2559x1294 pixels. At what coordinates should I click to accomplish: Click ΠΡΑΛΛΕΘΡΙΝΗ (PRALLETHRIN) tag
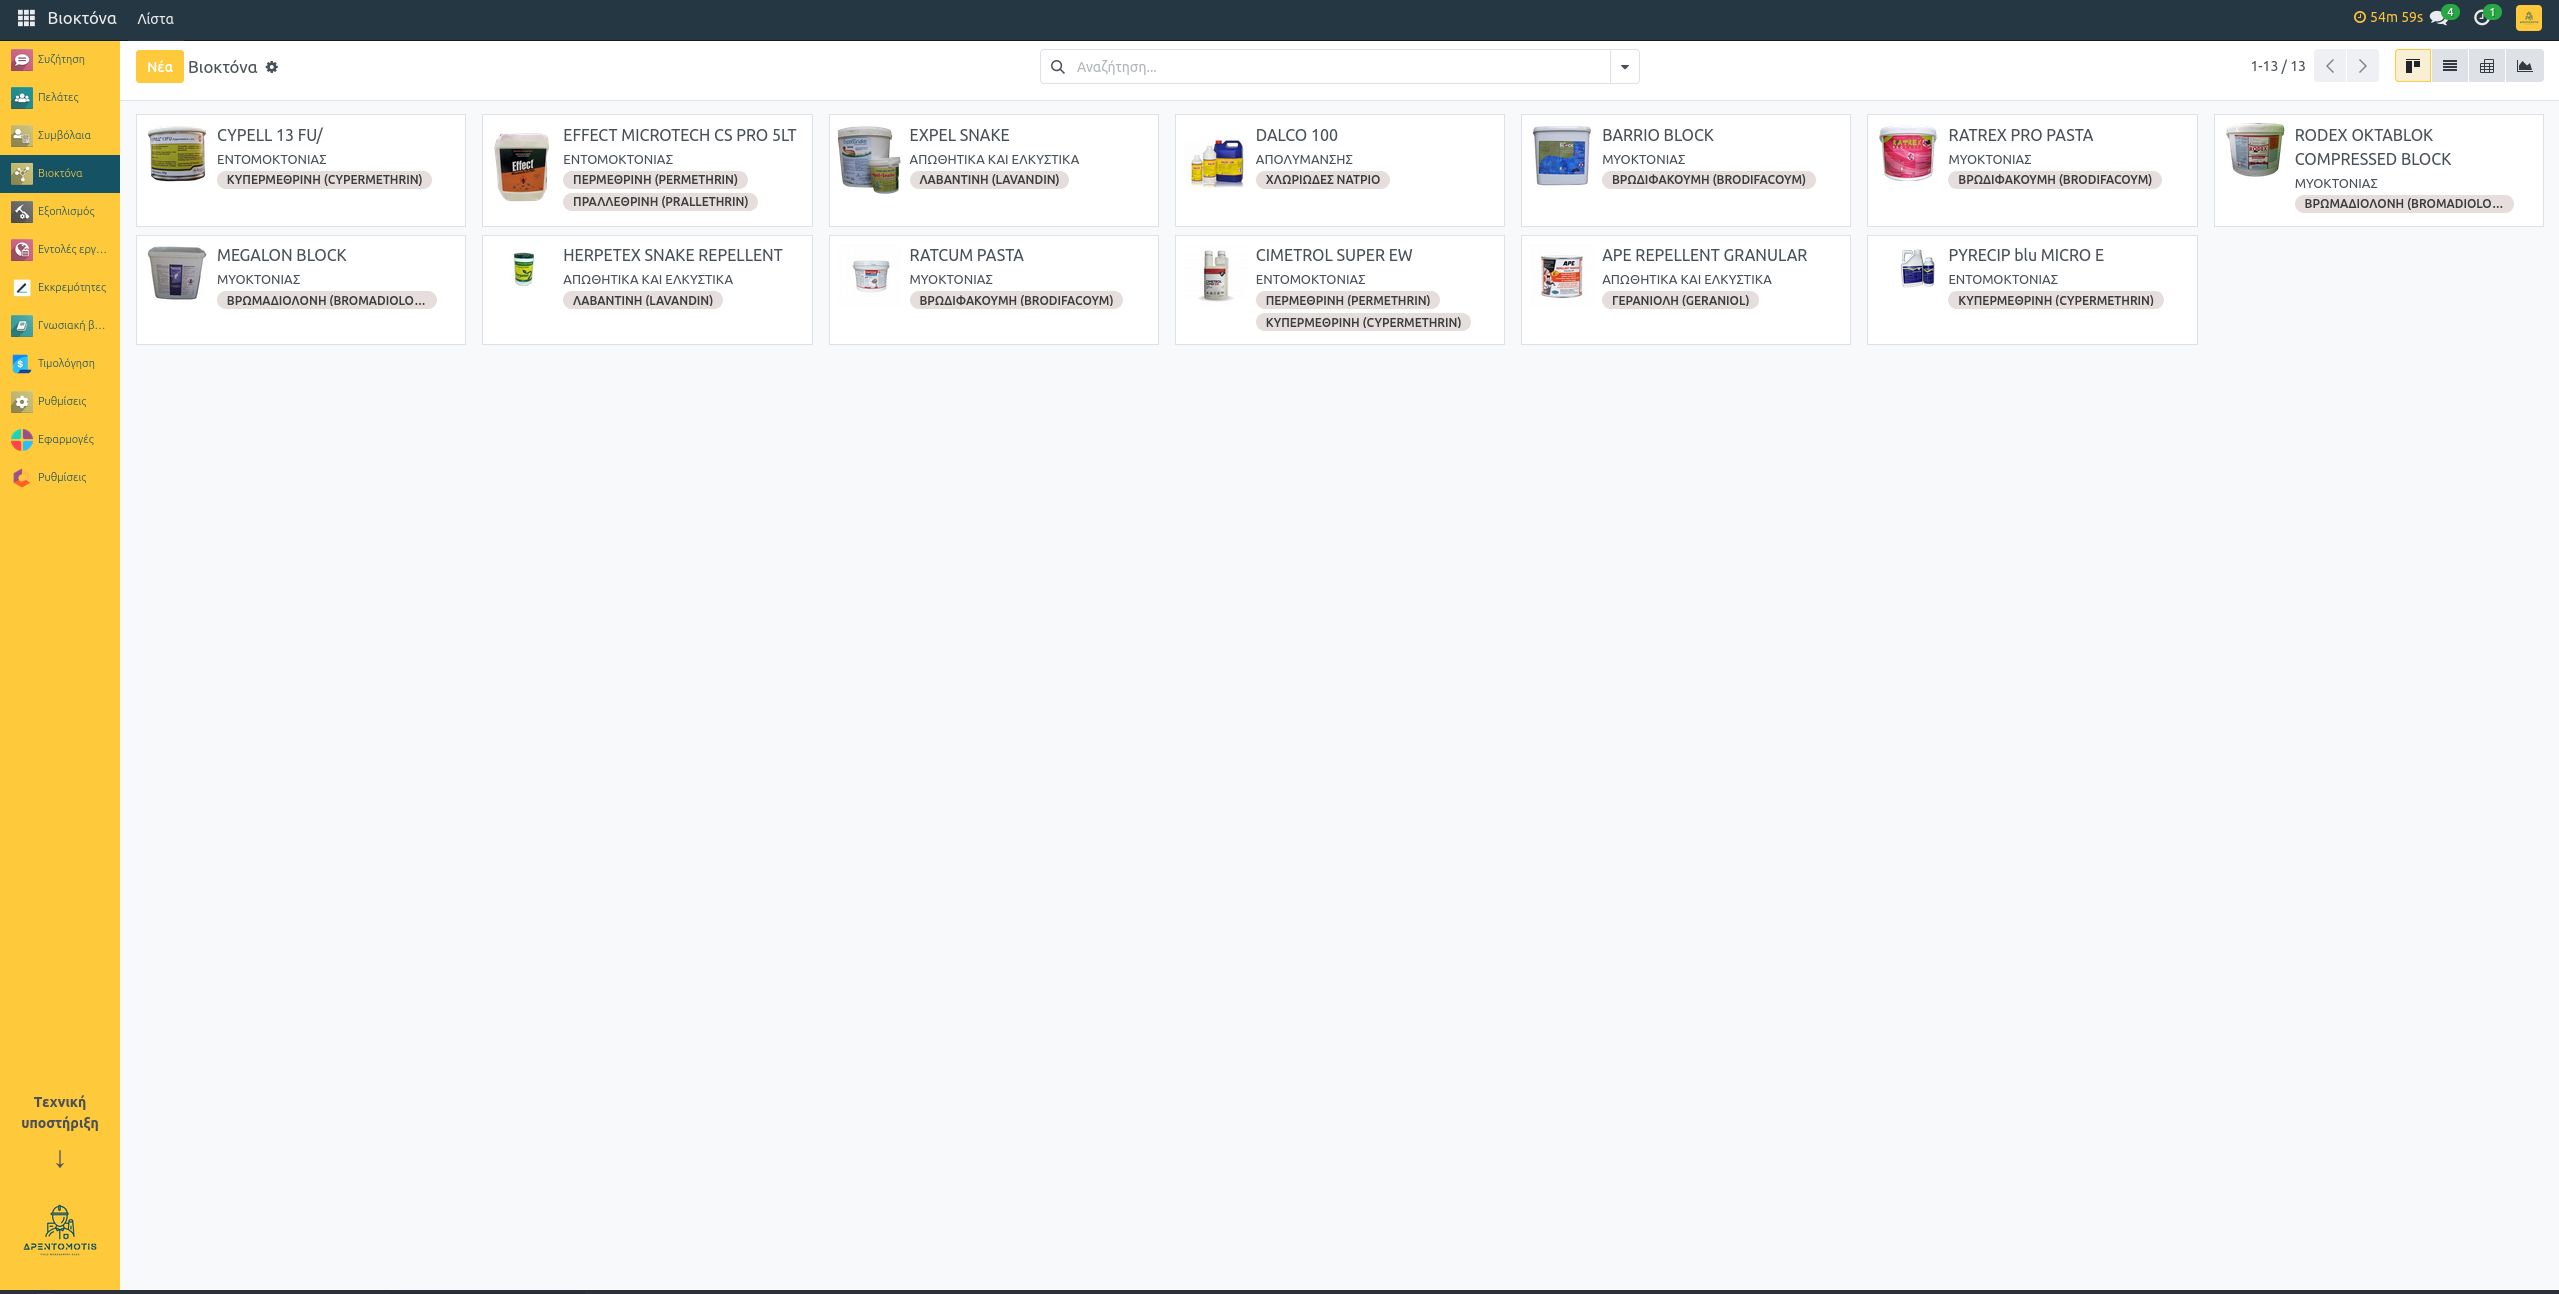[x=660, y=202]
